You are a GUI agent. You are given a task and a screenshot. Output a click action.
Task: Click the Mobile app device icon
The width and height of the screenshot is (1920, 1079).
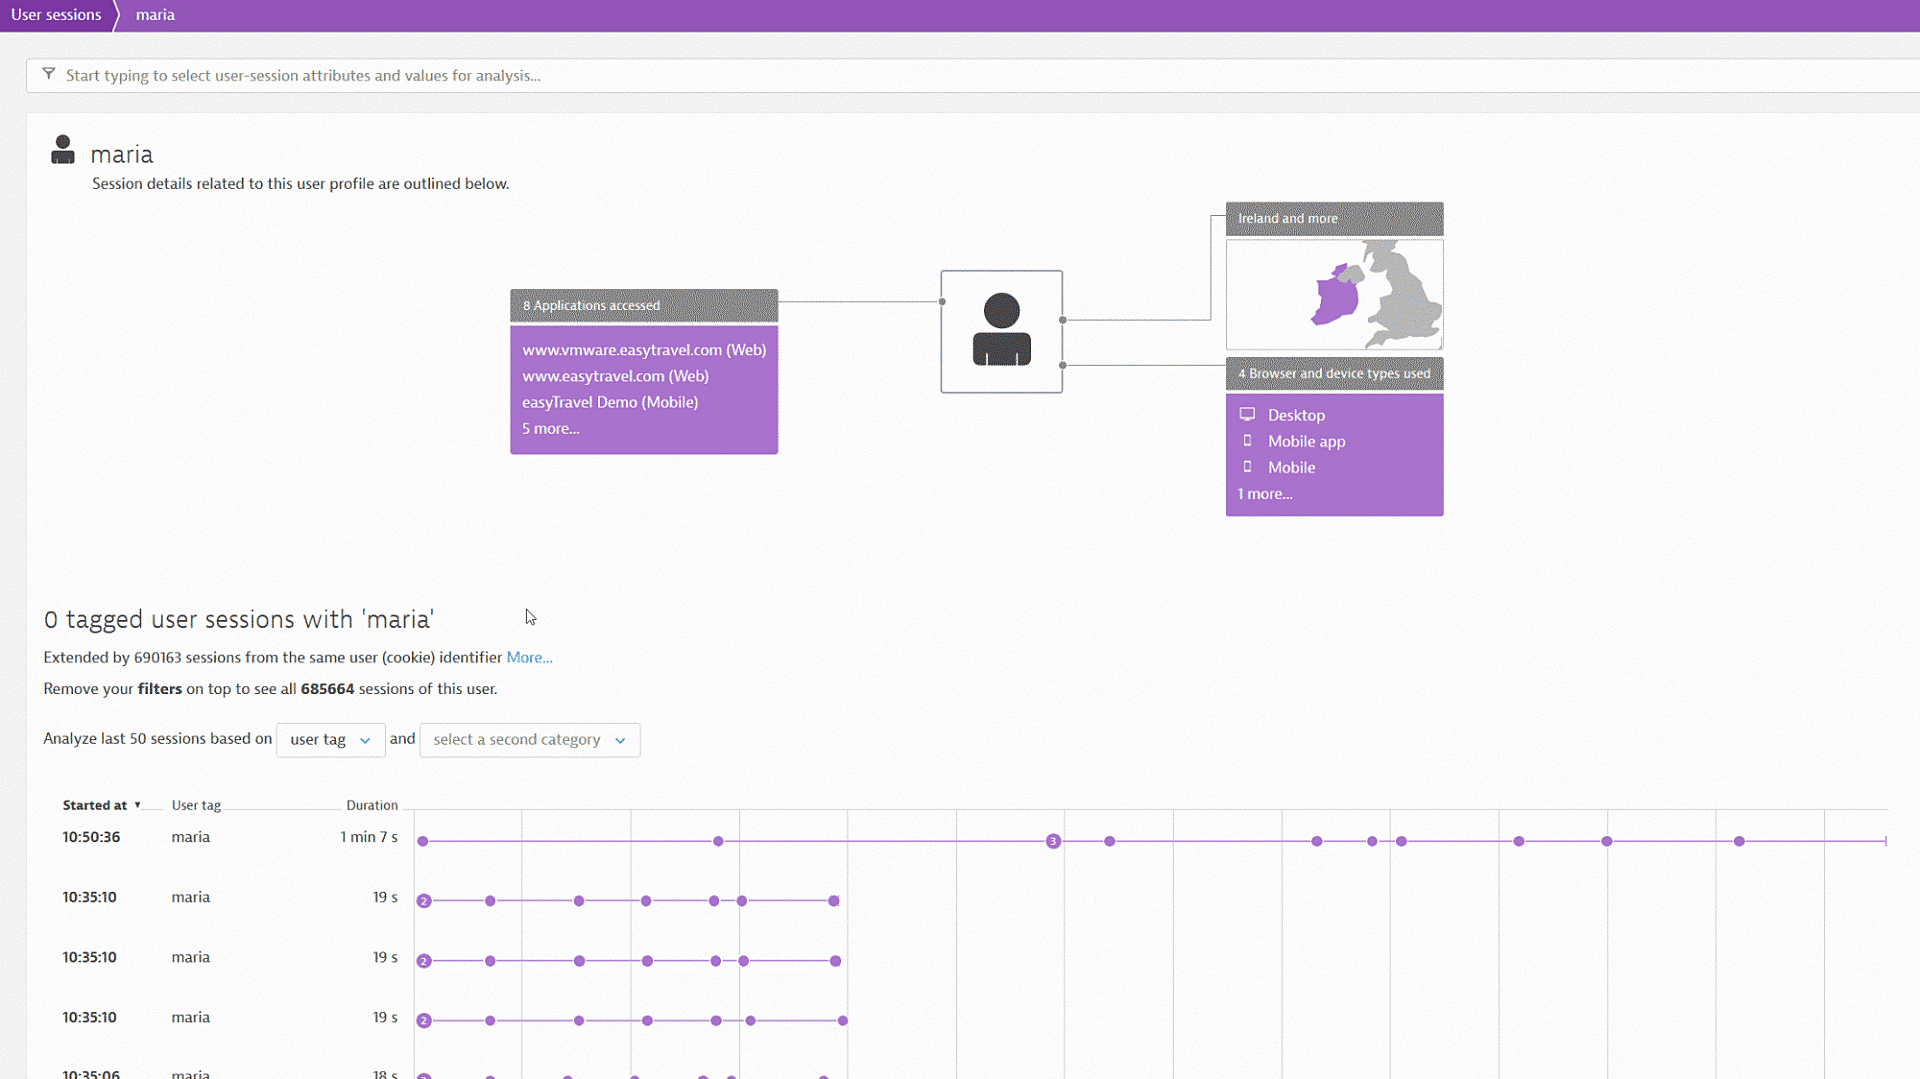pyautogui.click(x=1247, y=440)
